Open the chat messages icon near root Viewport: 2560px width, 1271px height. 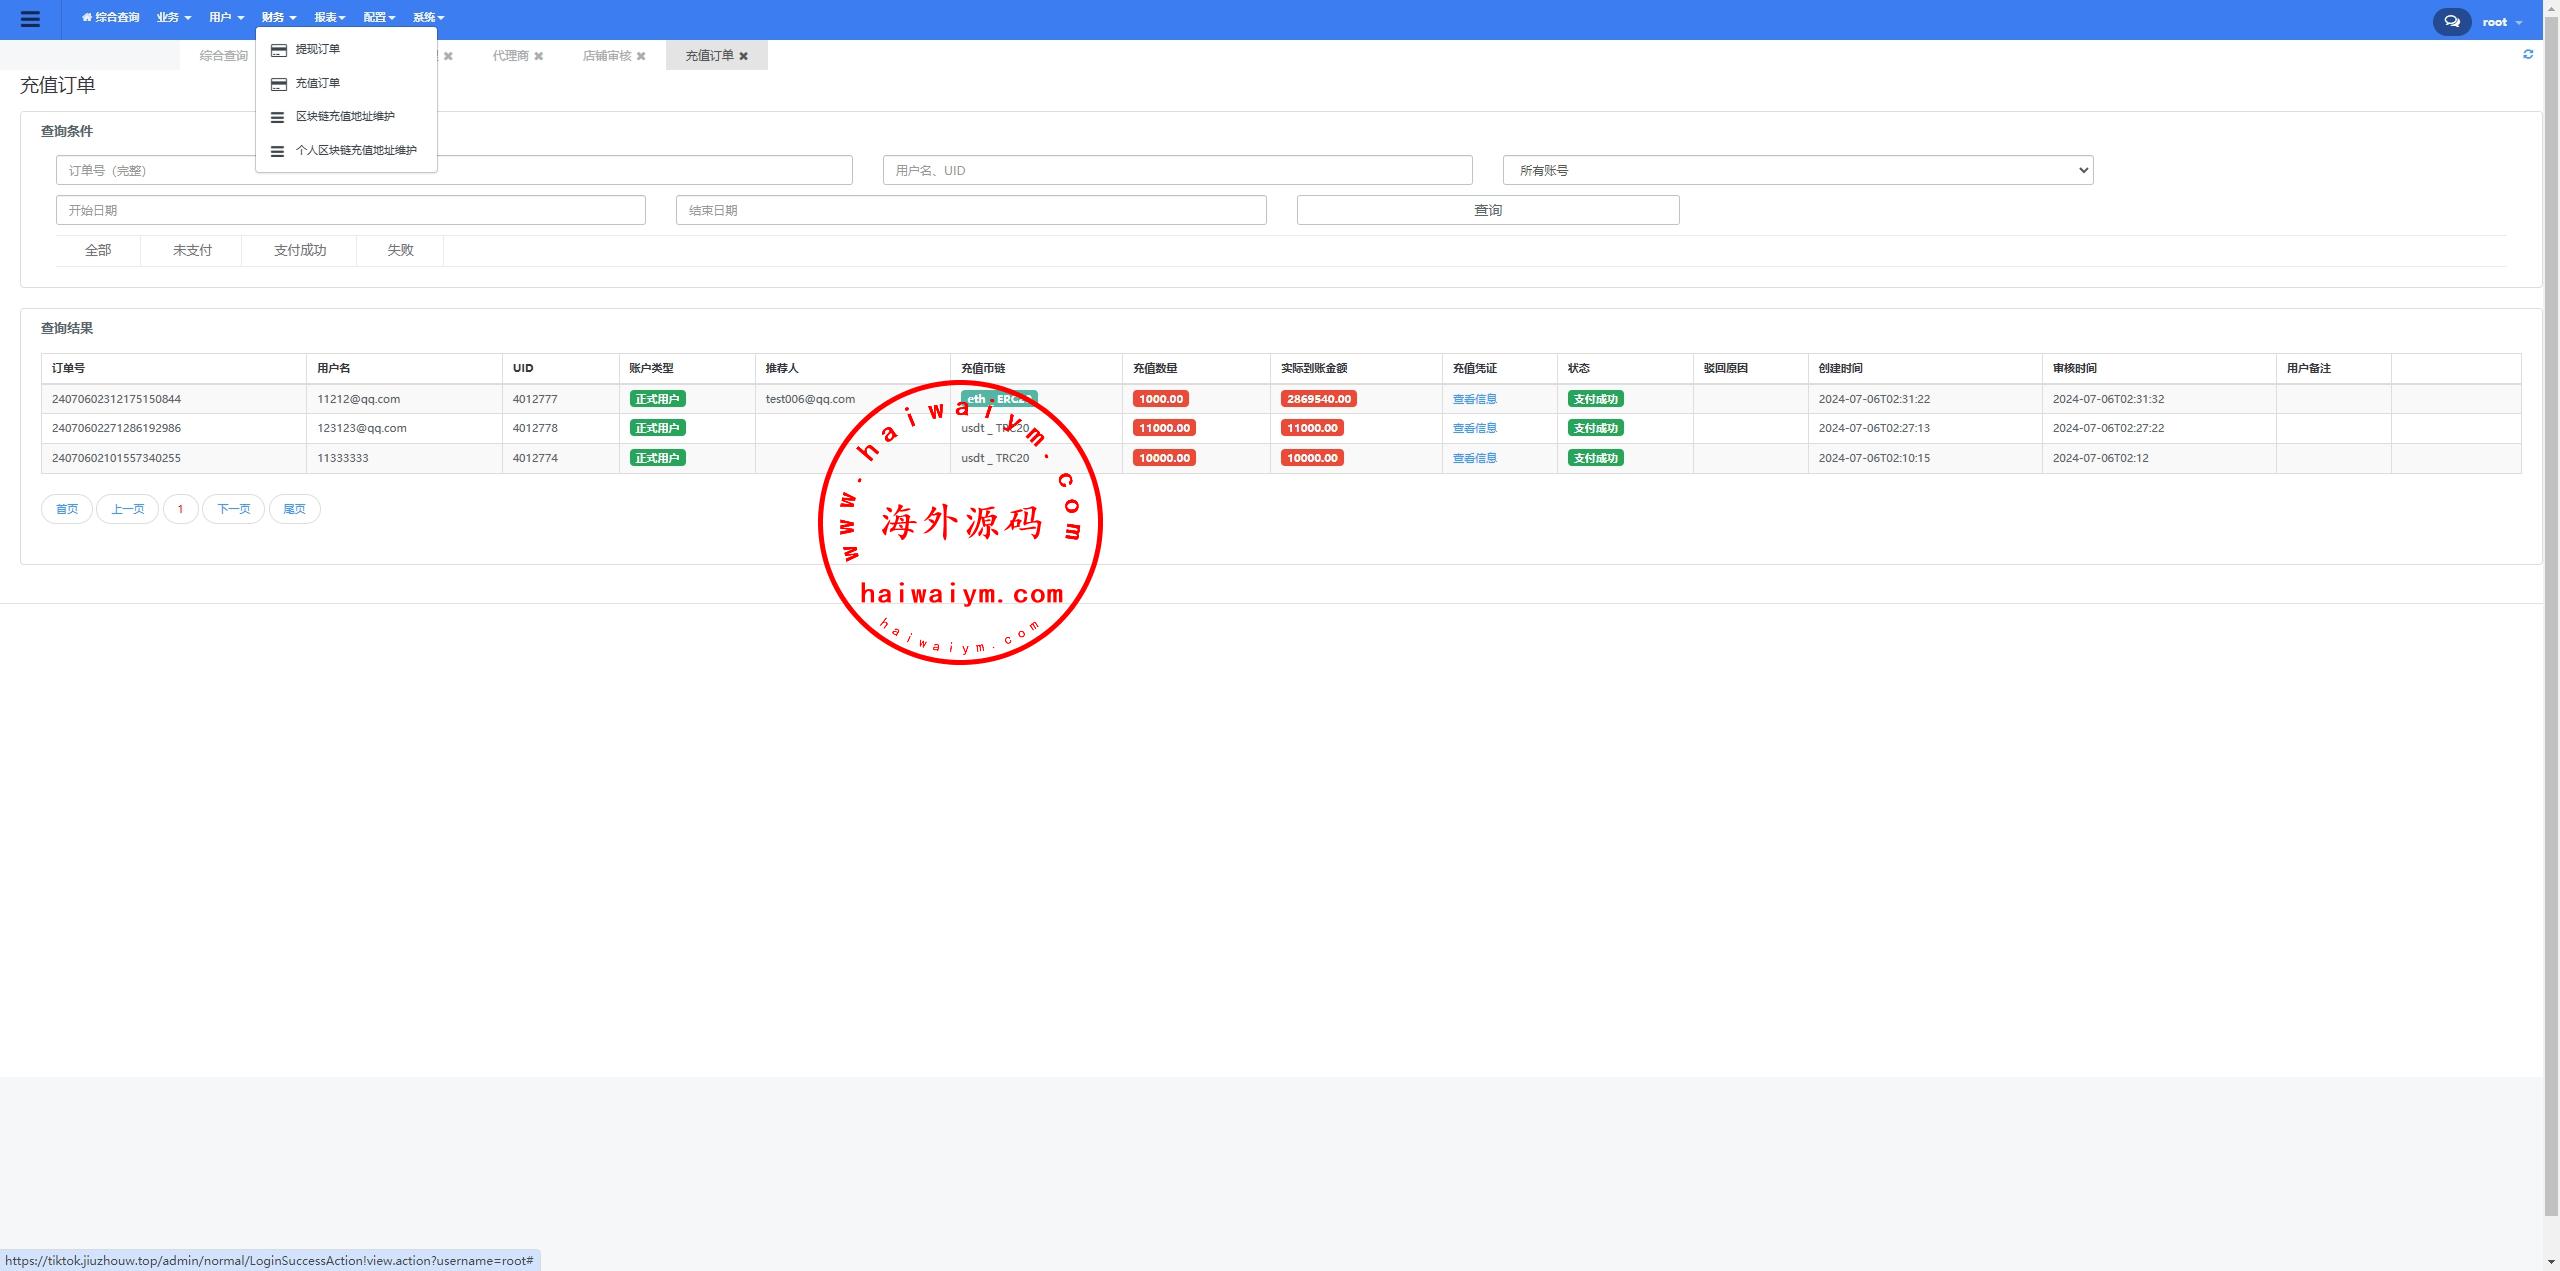coord(2451,21)
